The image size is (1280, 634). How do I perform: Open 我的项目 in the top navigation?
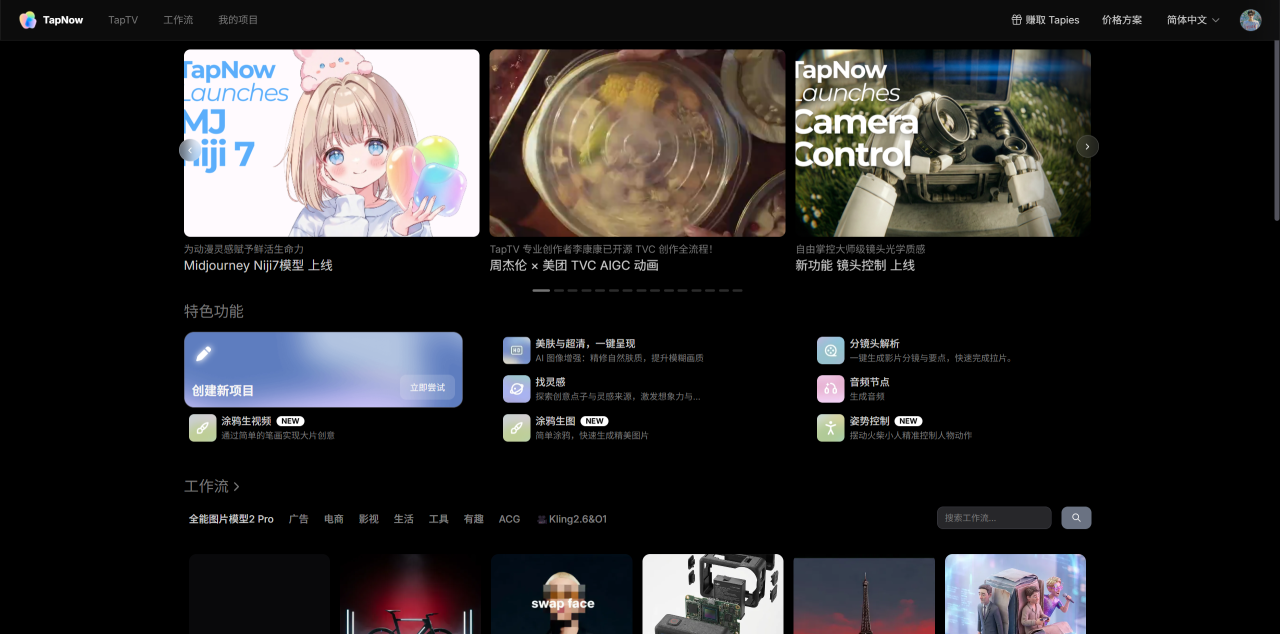pyautogui.click(x=238, y=20)
